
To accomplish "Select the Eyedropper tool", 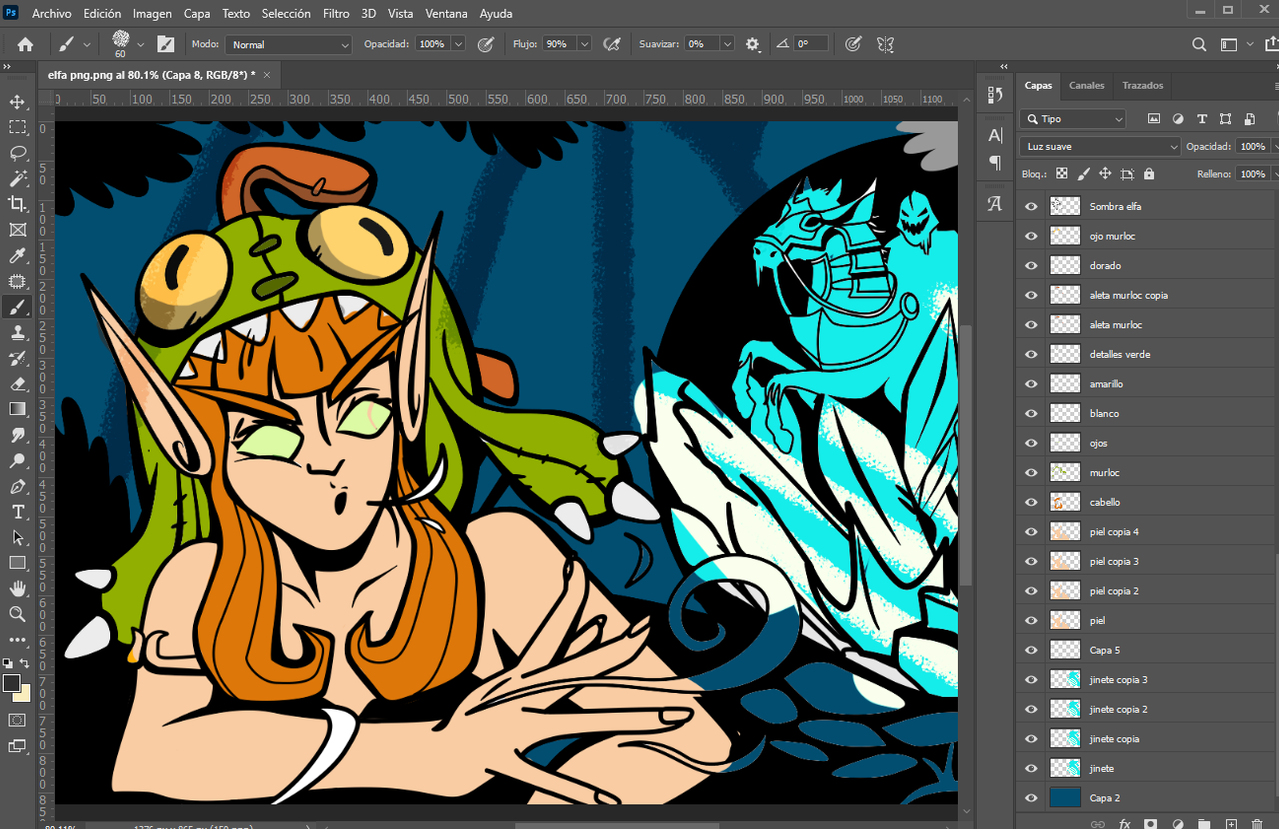I will pos(17,256).
